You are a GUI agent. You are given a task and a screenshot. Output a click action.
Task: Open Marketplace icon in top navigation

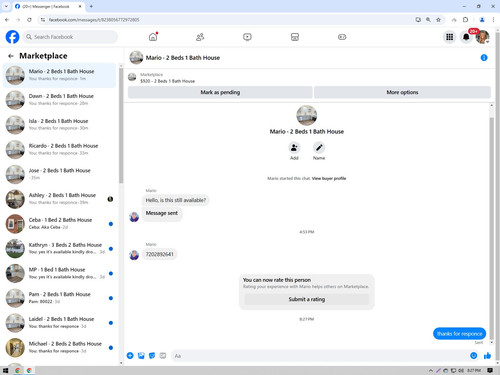295,37
